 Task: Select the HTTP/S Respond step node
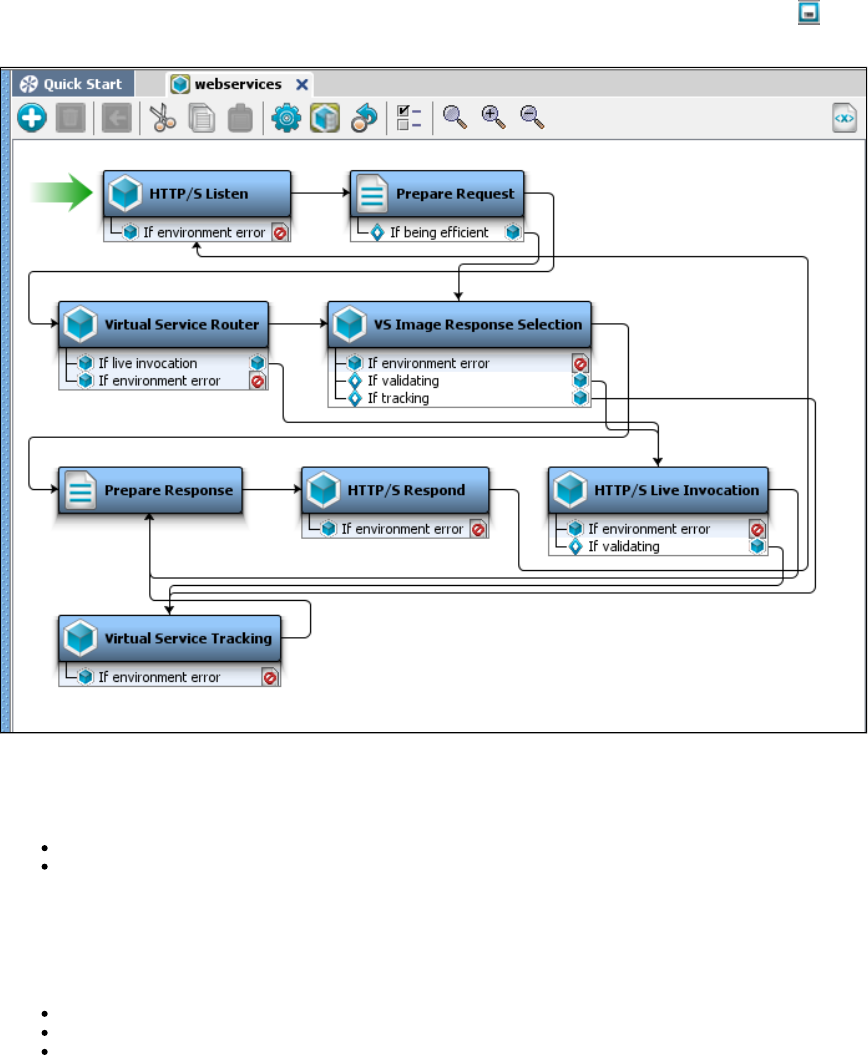(x=395, y=490)
